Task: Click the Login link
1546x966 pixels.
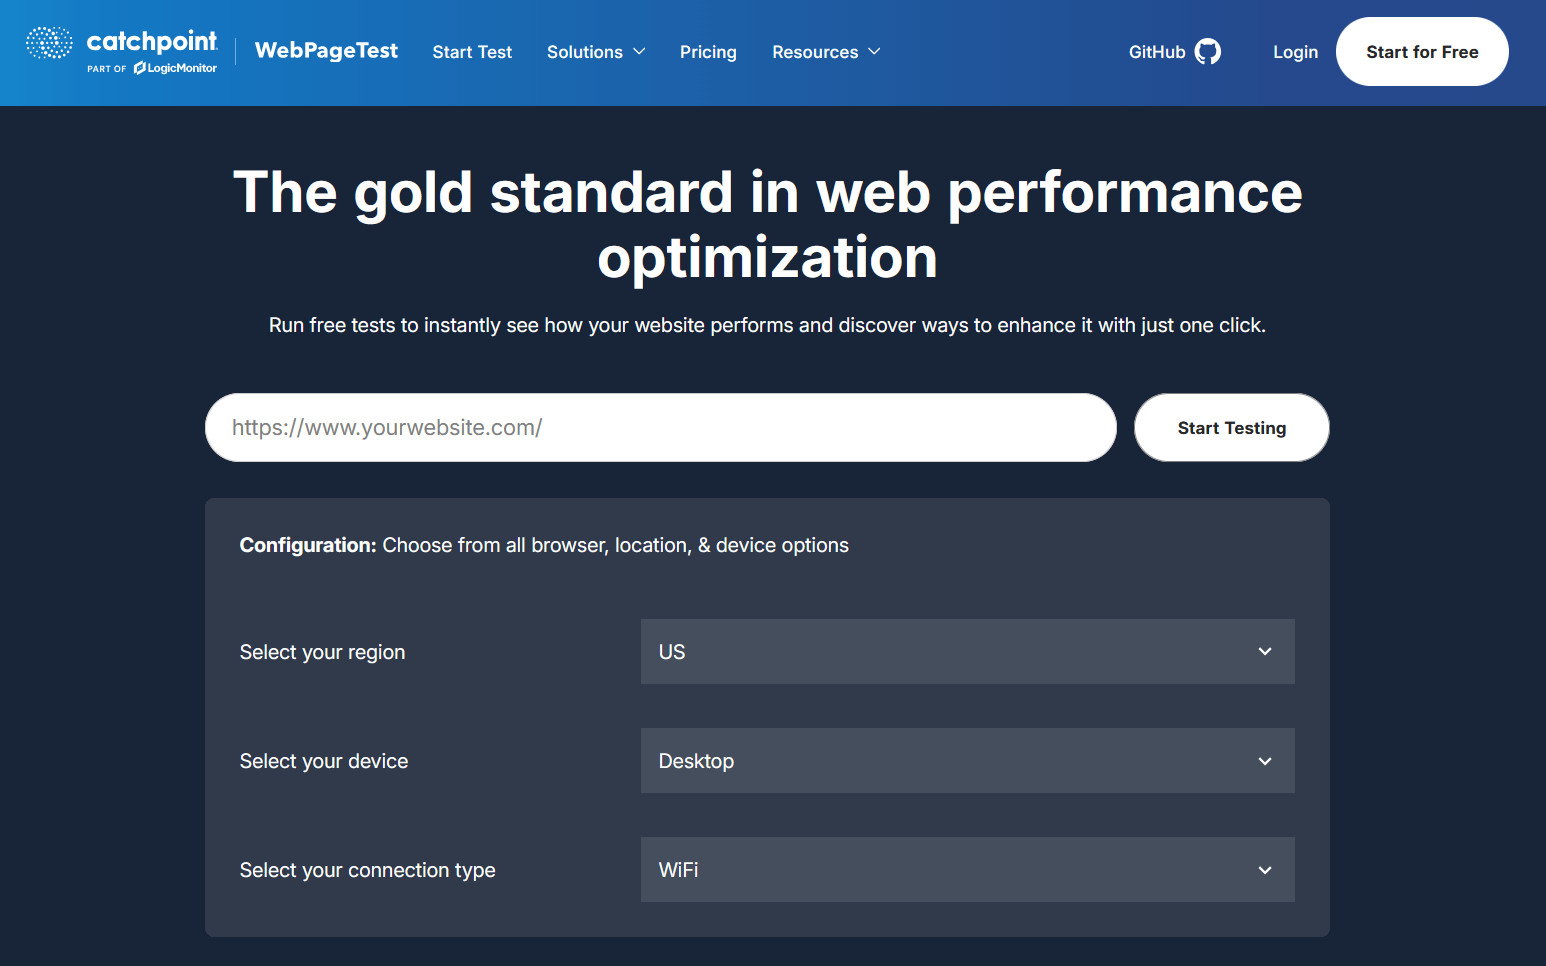Action: coord(1295,51)
